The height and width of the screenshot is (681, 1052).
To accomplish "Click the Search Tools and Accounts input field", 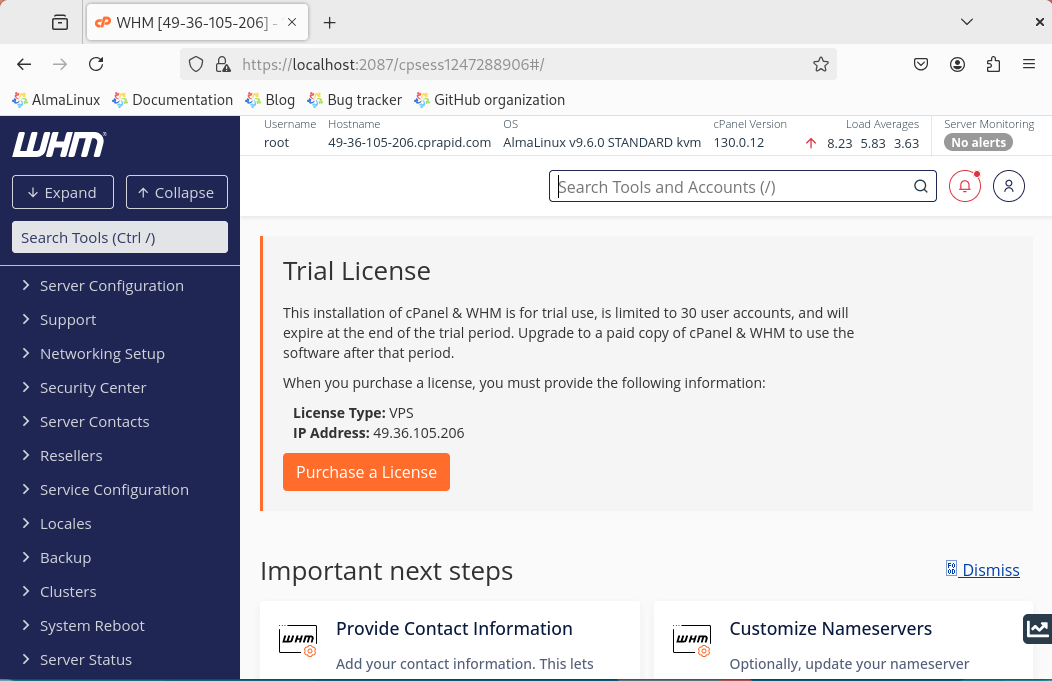I will [x=730, y=186].
